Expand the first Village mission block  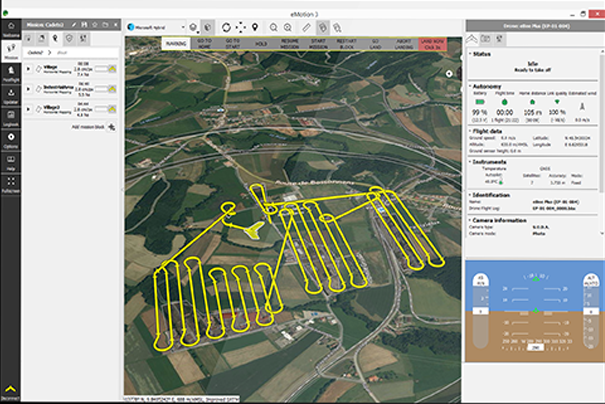[29, 65]
